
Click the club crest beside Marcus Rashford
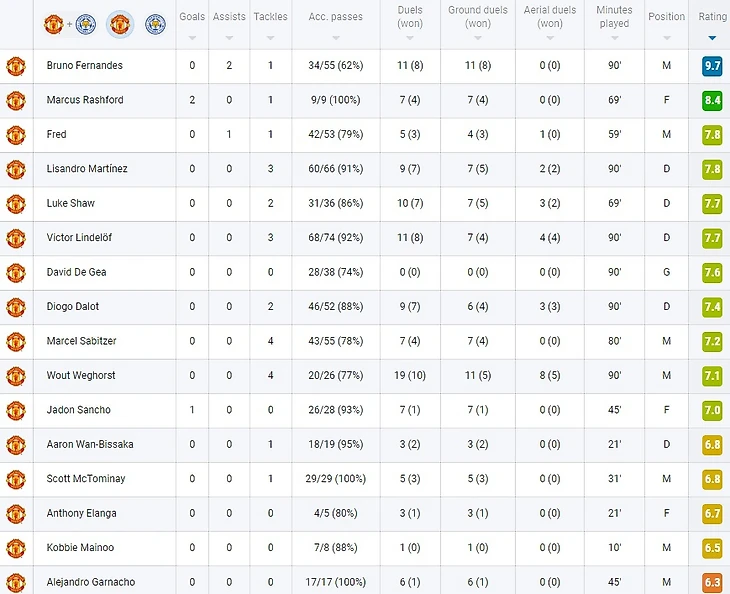[x=16, y=101]
